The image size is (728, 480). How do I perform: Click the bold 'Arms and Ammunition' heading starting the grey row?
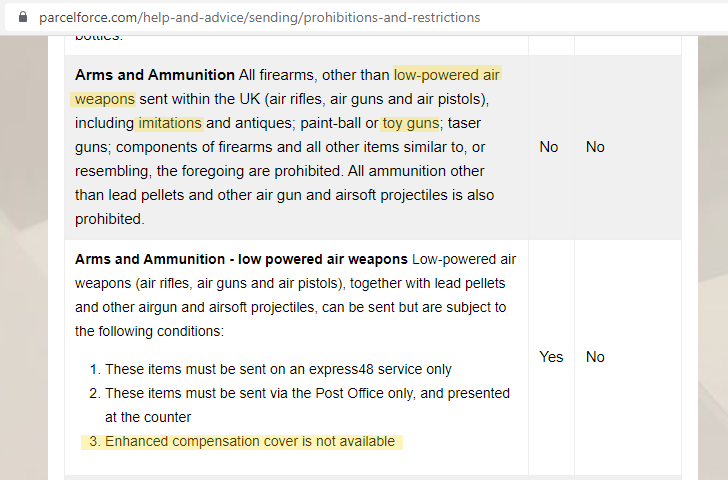pyautogui.click(x=154, y=75)
